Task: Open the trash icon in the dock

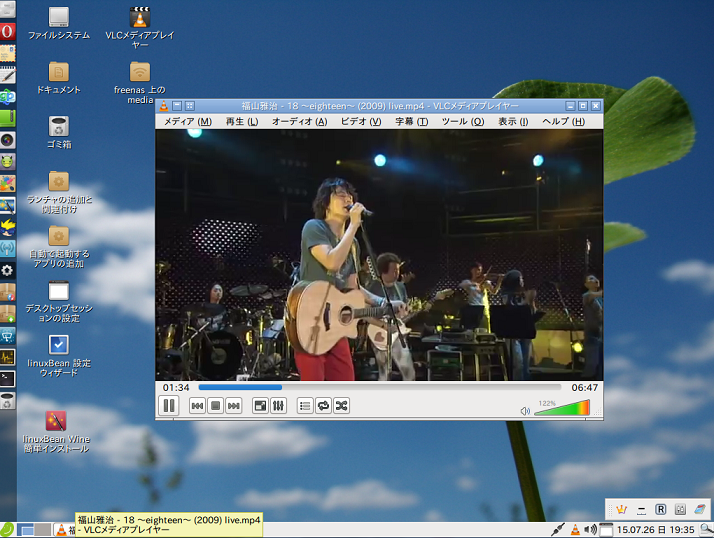Action: (8, 400)
